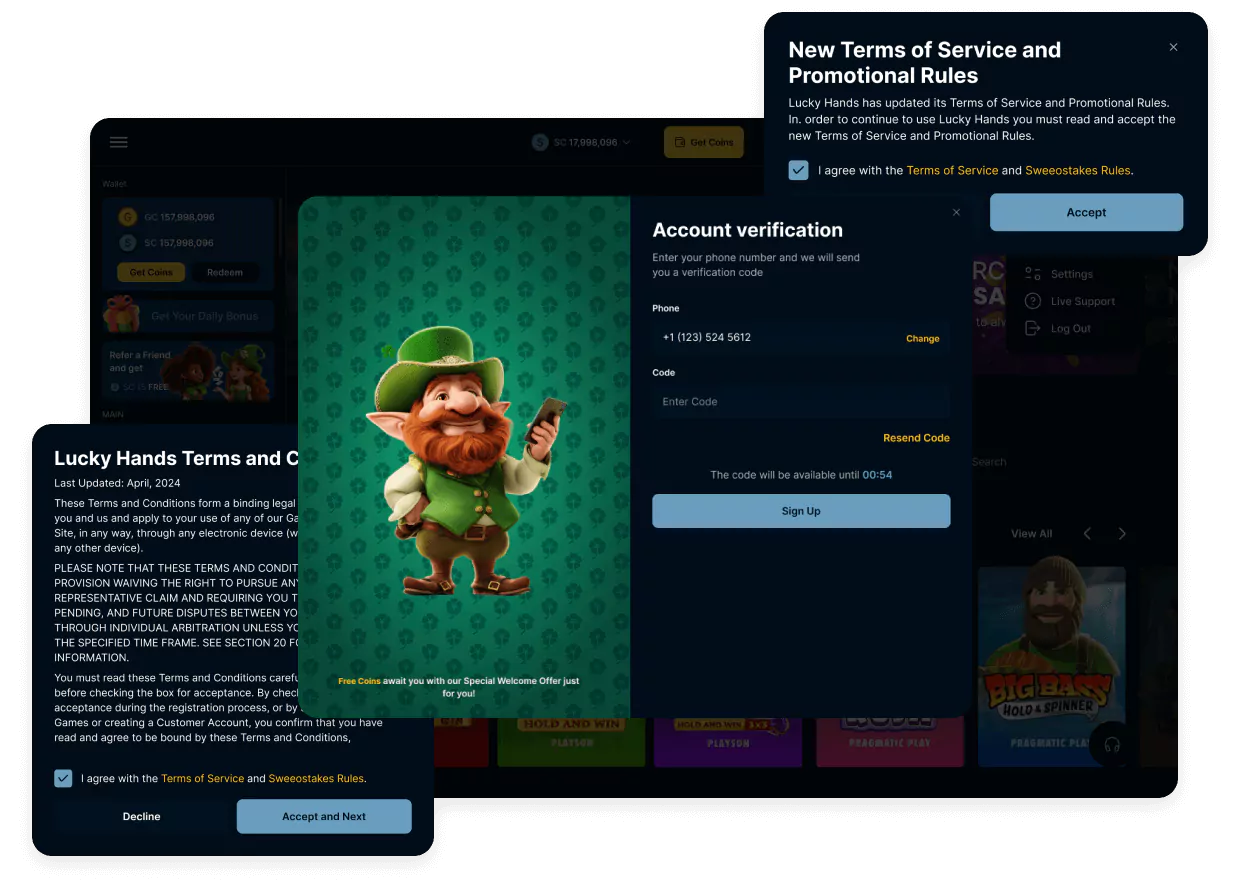Toggle agreement checkbox in Terms and Conditions dialog
1240x880 pixels.
click(63, 778)
